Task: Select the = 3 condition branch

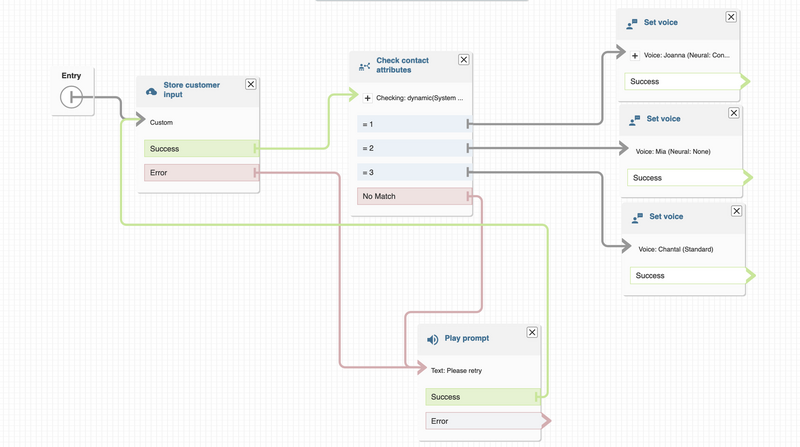Action: (414, 172)
